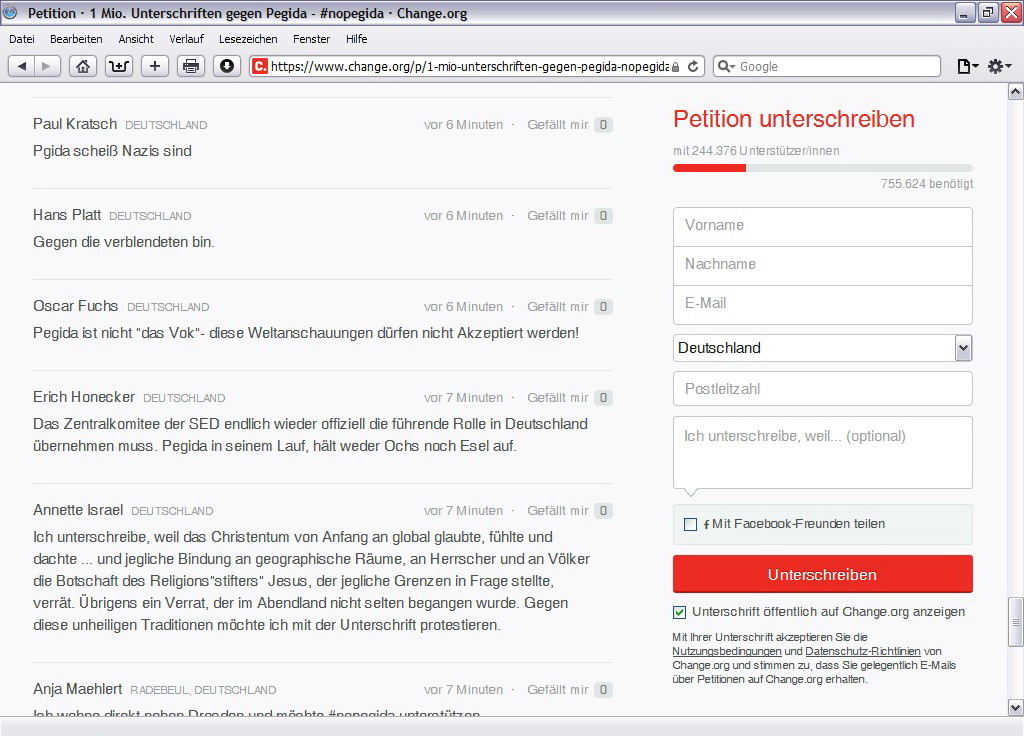Like Paul Kratsch's comment via Gefällt mir

point(558,125)
